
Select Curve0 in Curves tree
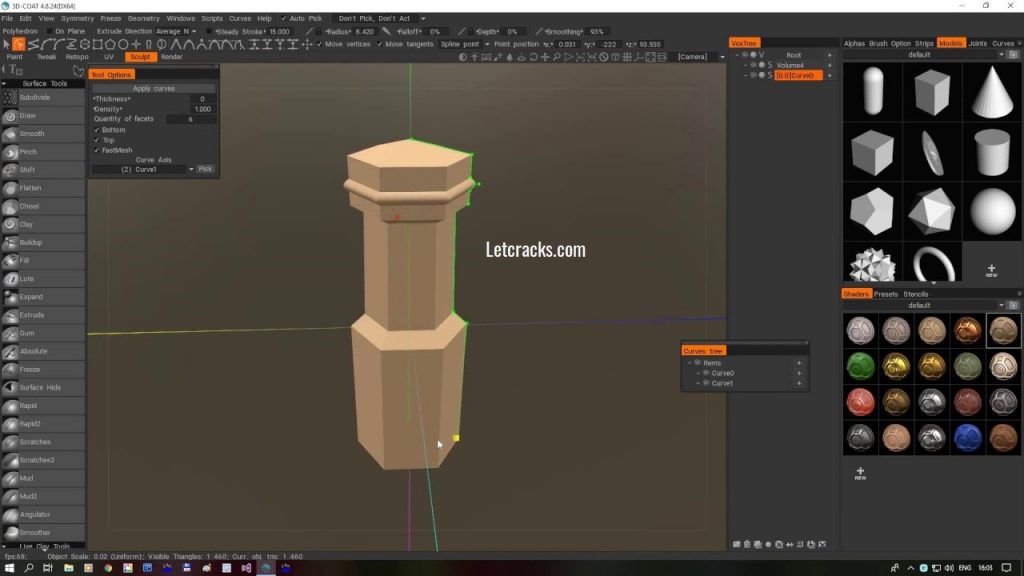(722, 373)
